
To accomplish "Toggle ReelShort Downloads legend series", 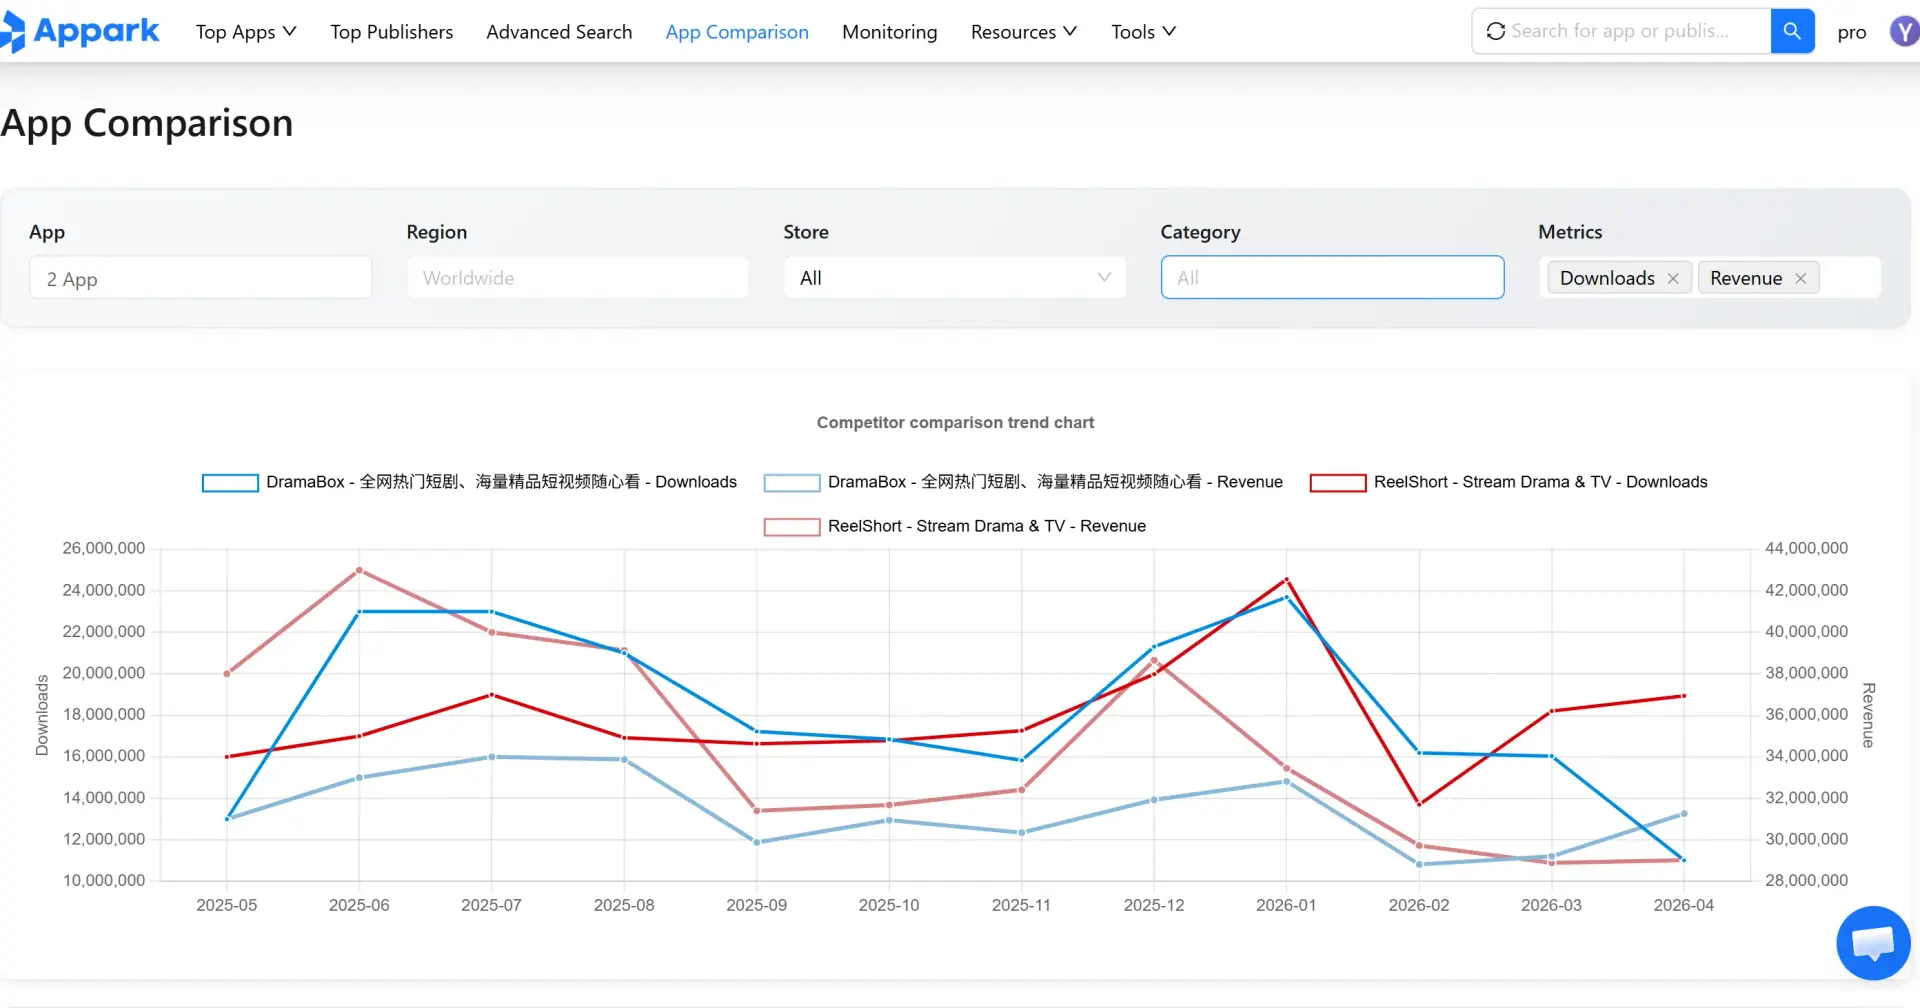I will (1509, 482).
